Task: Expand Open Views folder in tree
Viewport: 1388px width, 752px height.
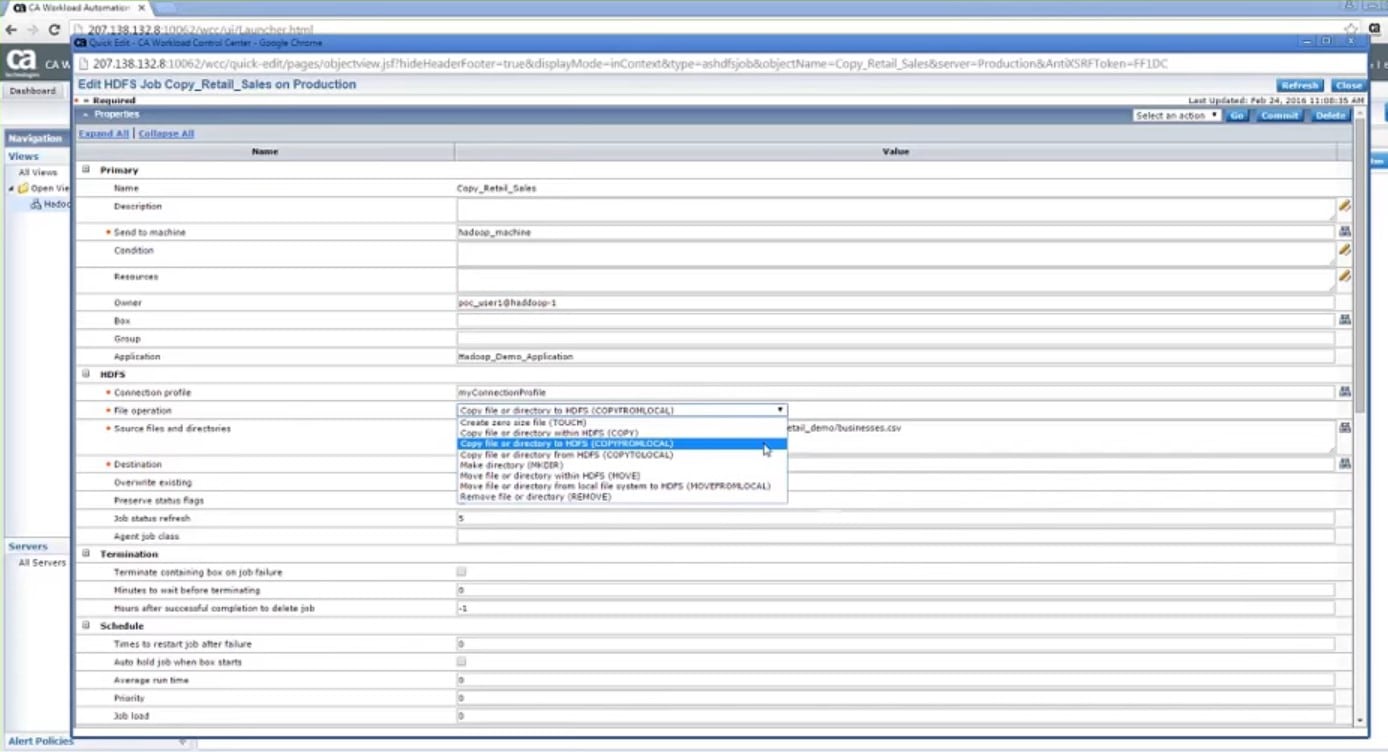Action: coord(12,188)
